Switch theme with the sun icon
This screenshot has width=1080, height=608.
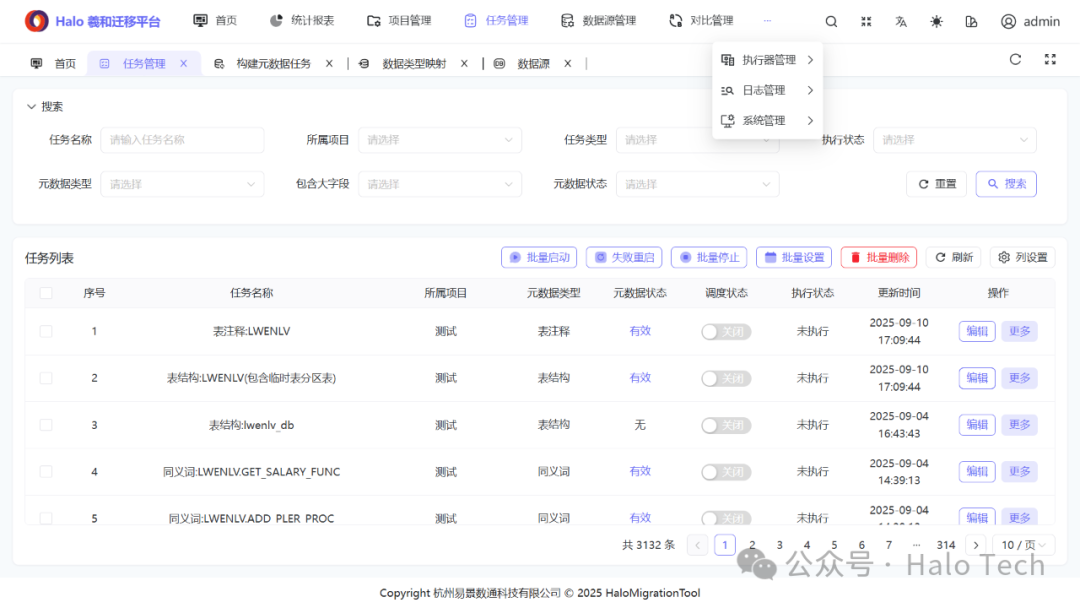[936, 21]
